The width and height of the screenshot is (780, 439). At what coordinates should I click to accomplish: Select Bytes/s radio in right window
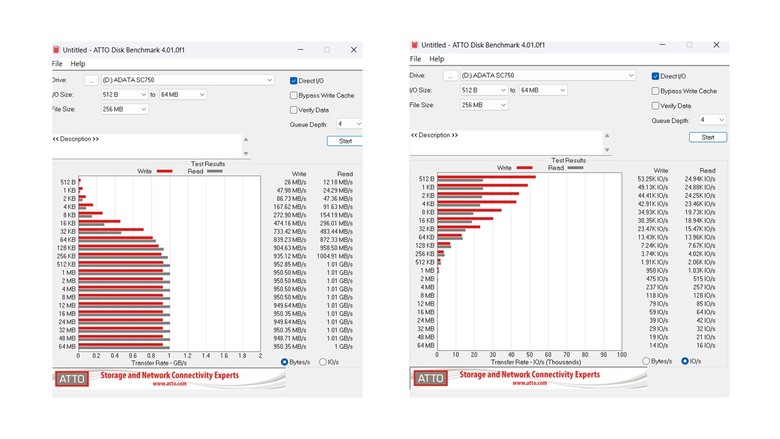[646, 361]
